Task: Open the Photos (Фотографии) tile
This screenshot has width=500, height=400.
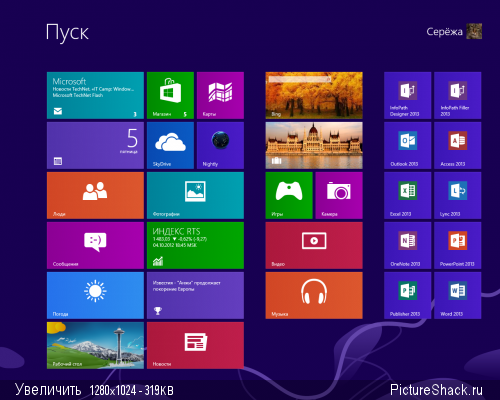Action: pyautogui.click(x=195, y=195)
